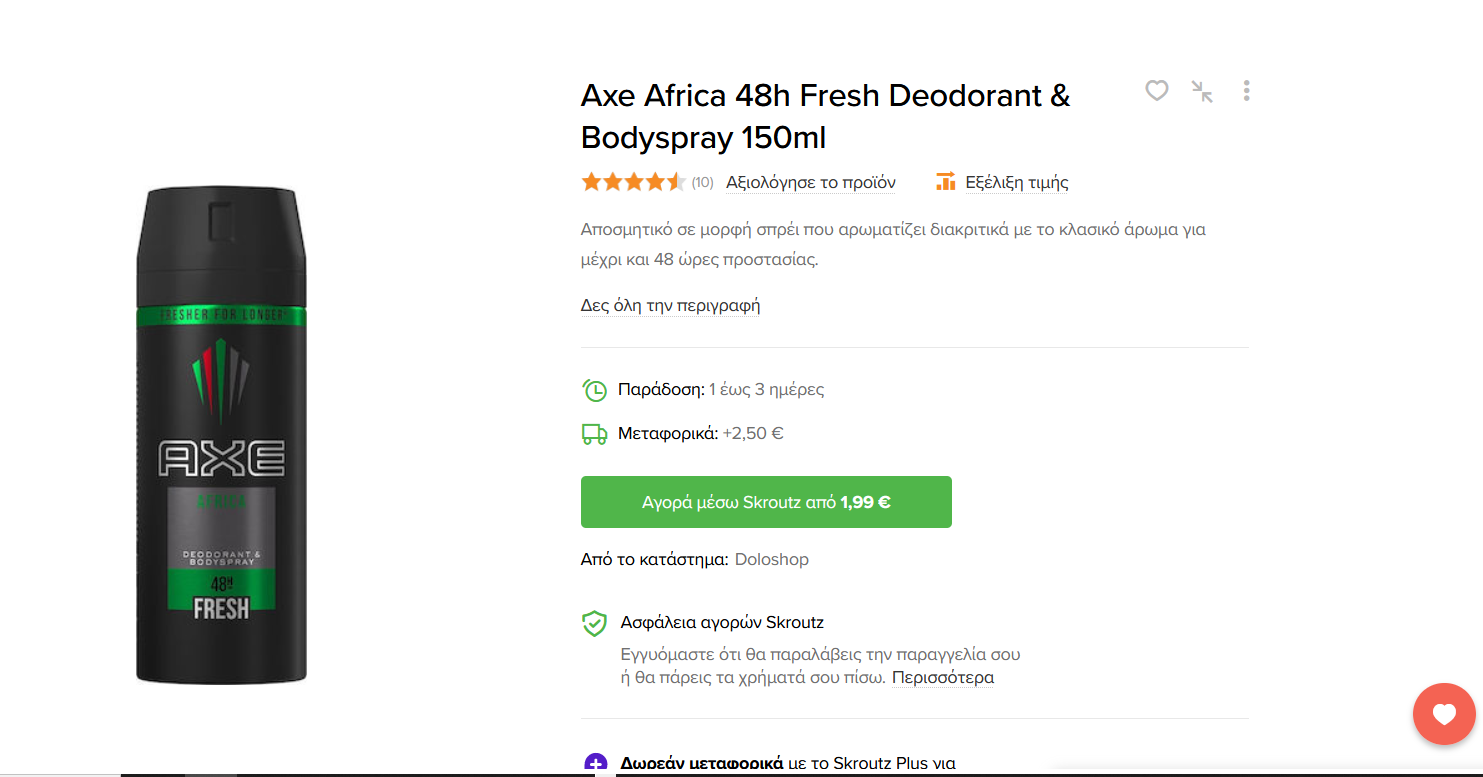Click the green delivery clock icon
Image resolution: width=1483 pixels, height=777 pixels.
594,390
